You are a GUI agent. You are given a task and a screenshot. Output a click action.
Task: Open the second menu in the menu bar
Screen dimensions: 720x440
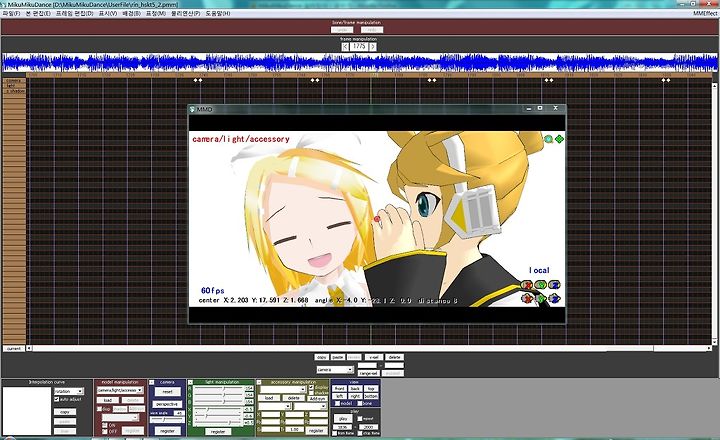pyautogui.click(x=38, y=13)
